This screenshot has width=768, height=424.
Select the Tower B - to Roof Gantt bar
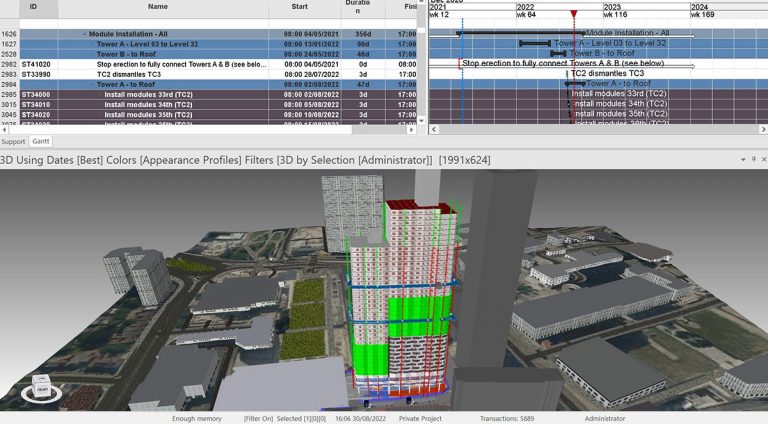[558, 53]
